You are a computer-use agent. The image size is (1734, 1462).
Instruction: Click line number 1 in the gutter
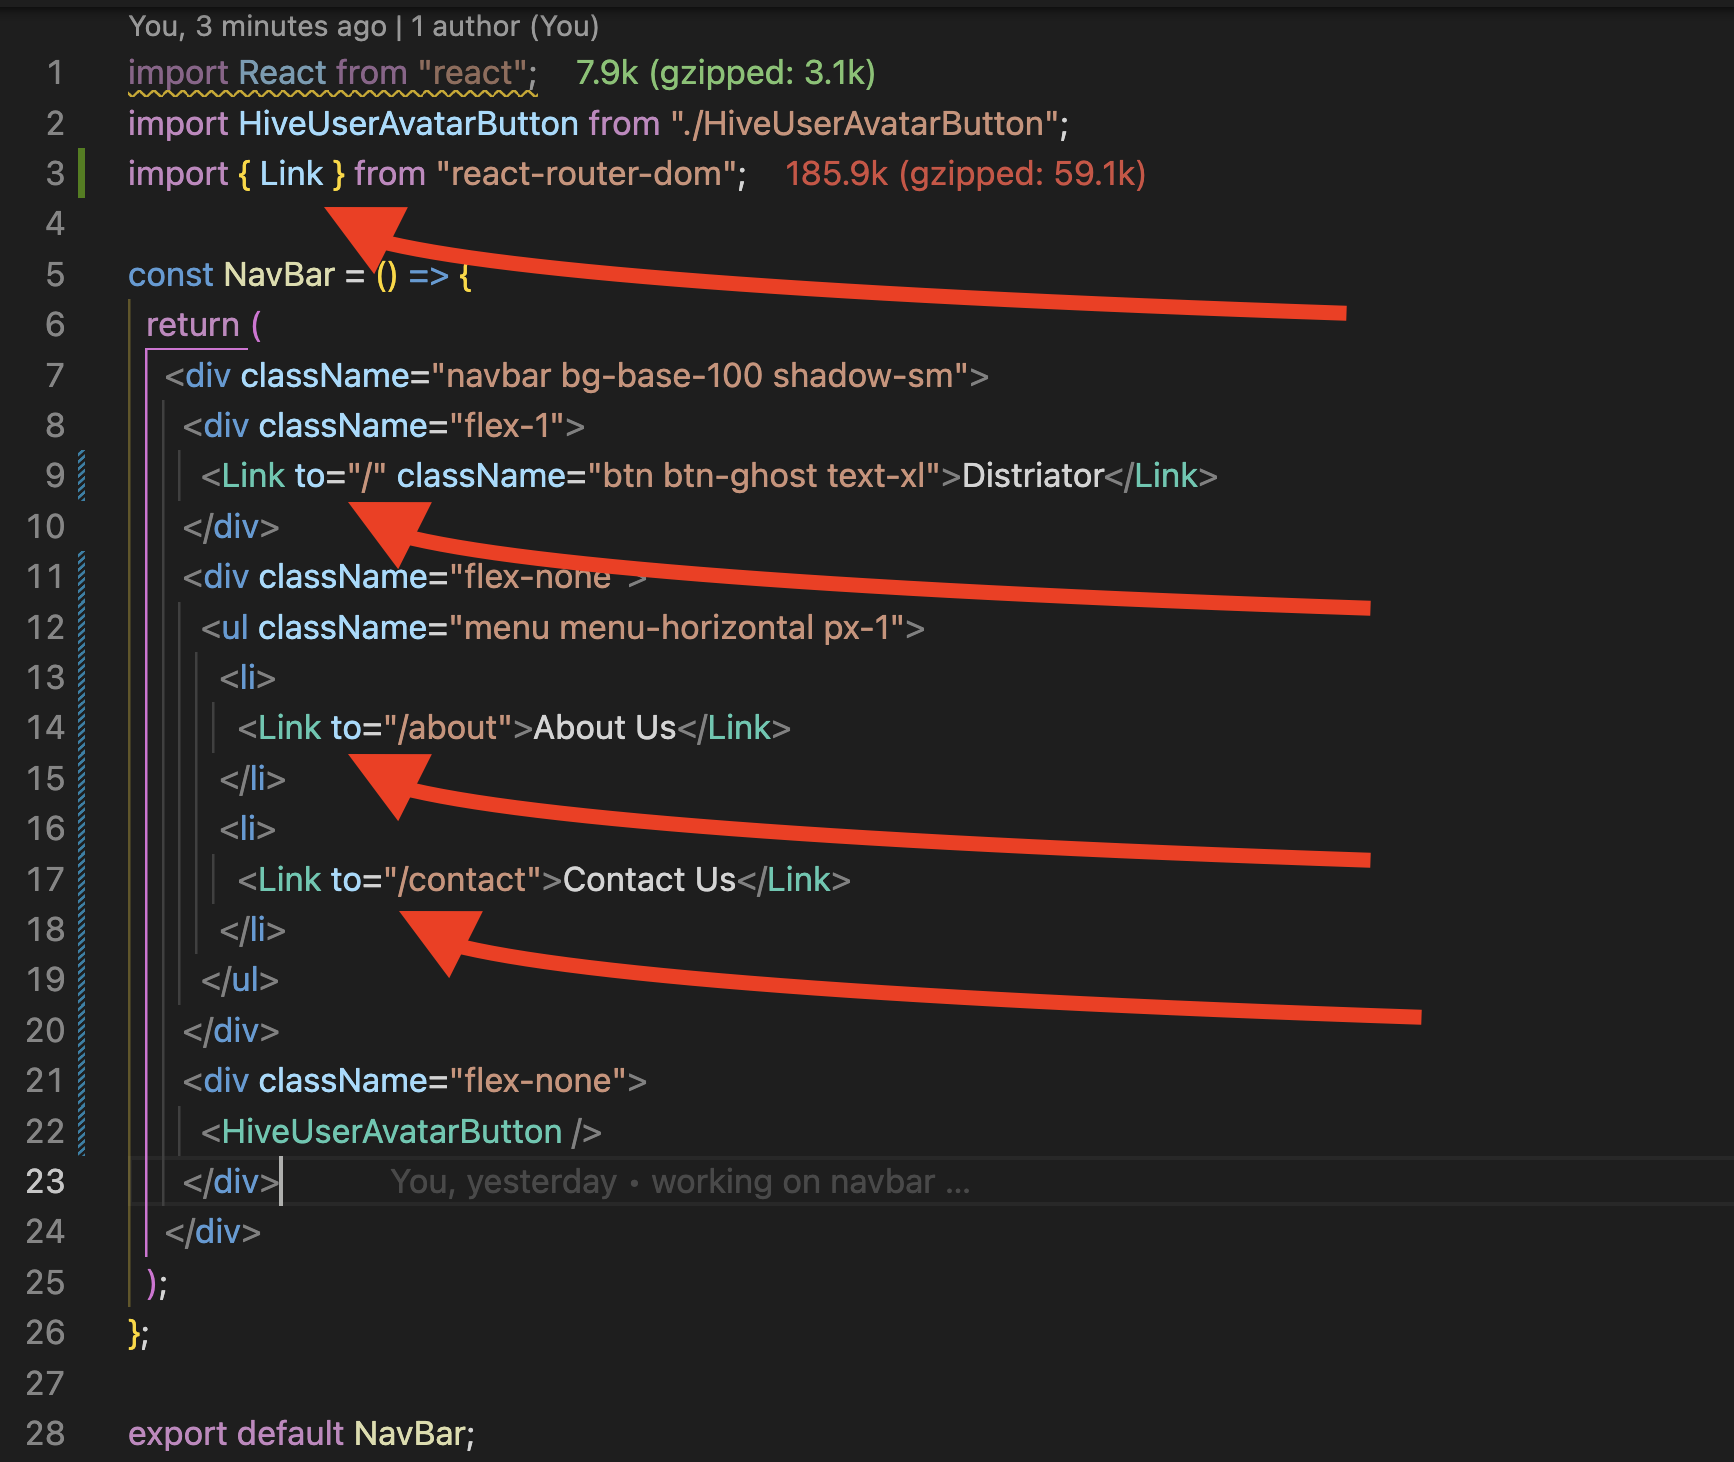[55, 73]
